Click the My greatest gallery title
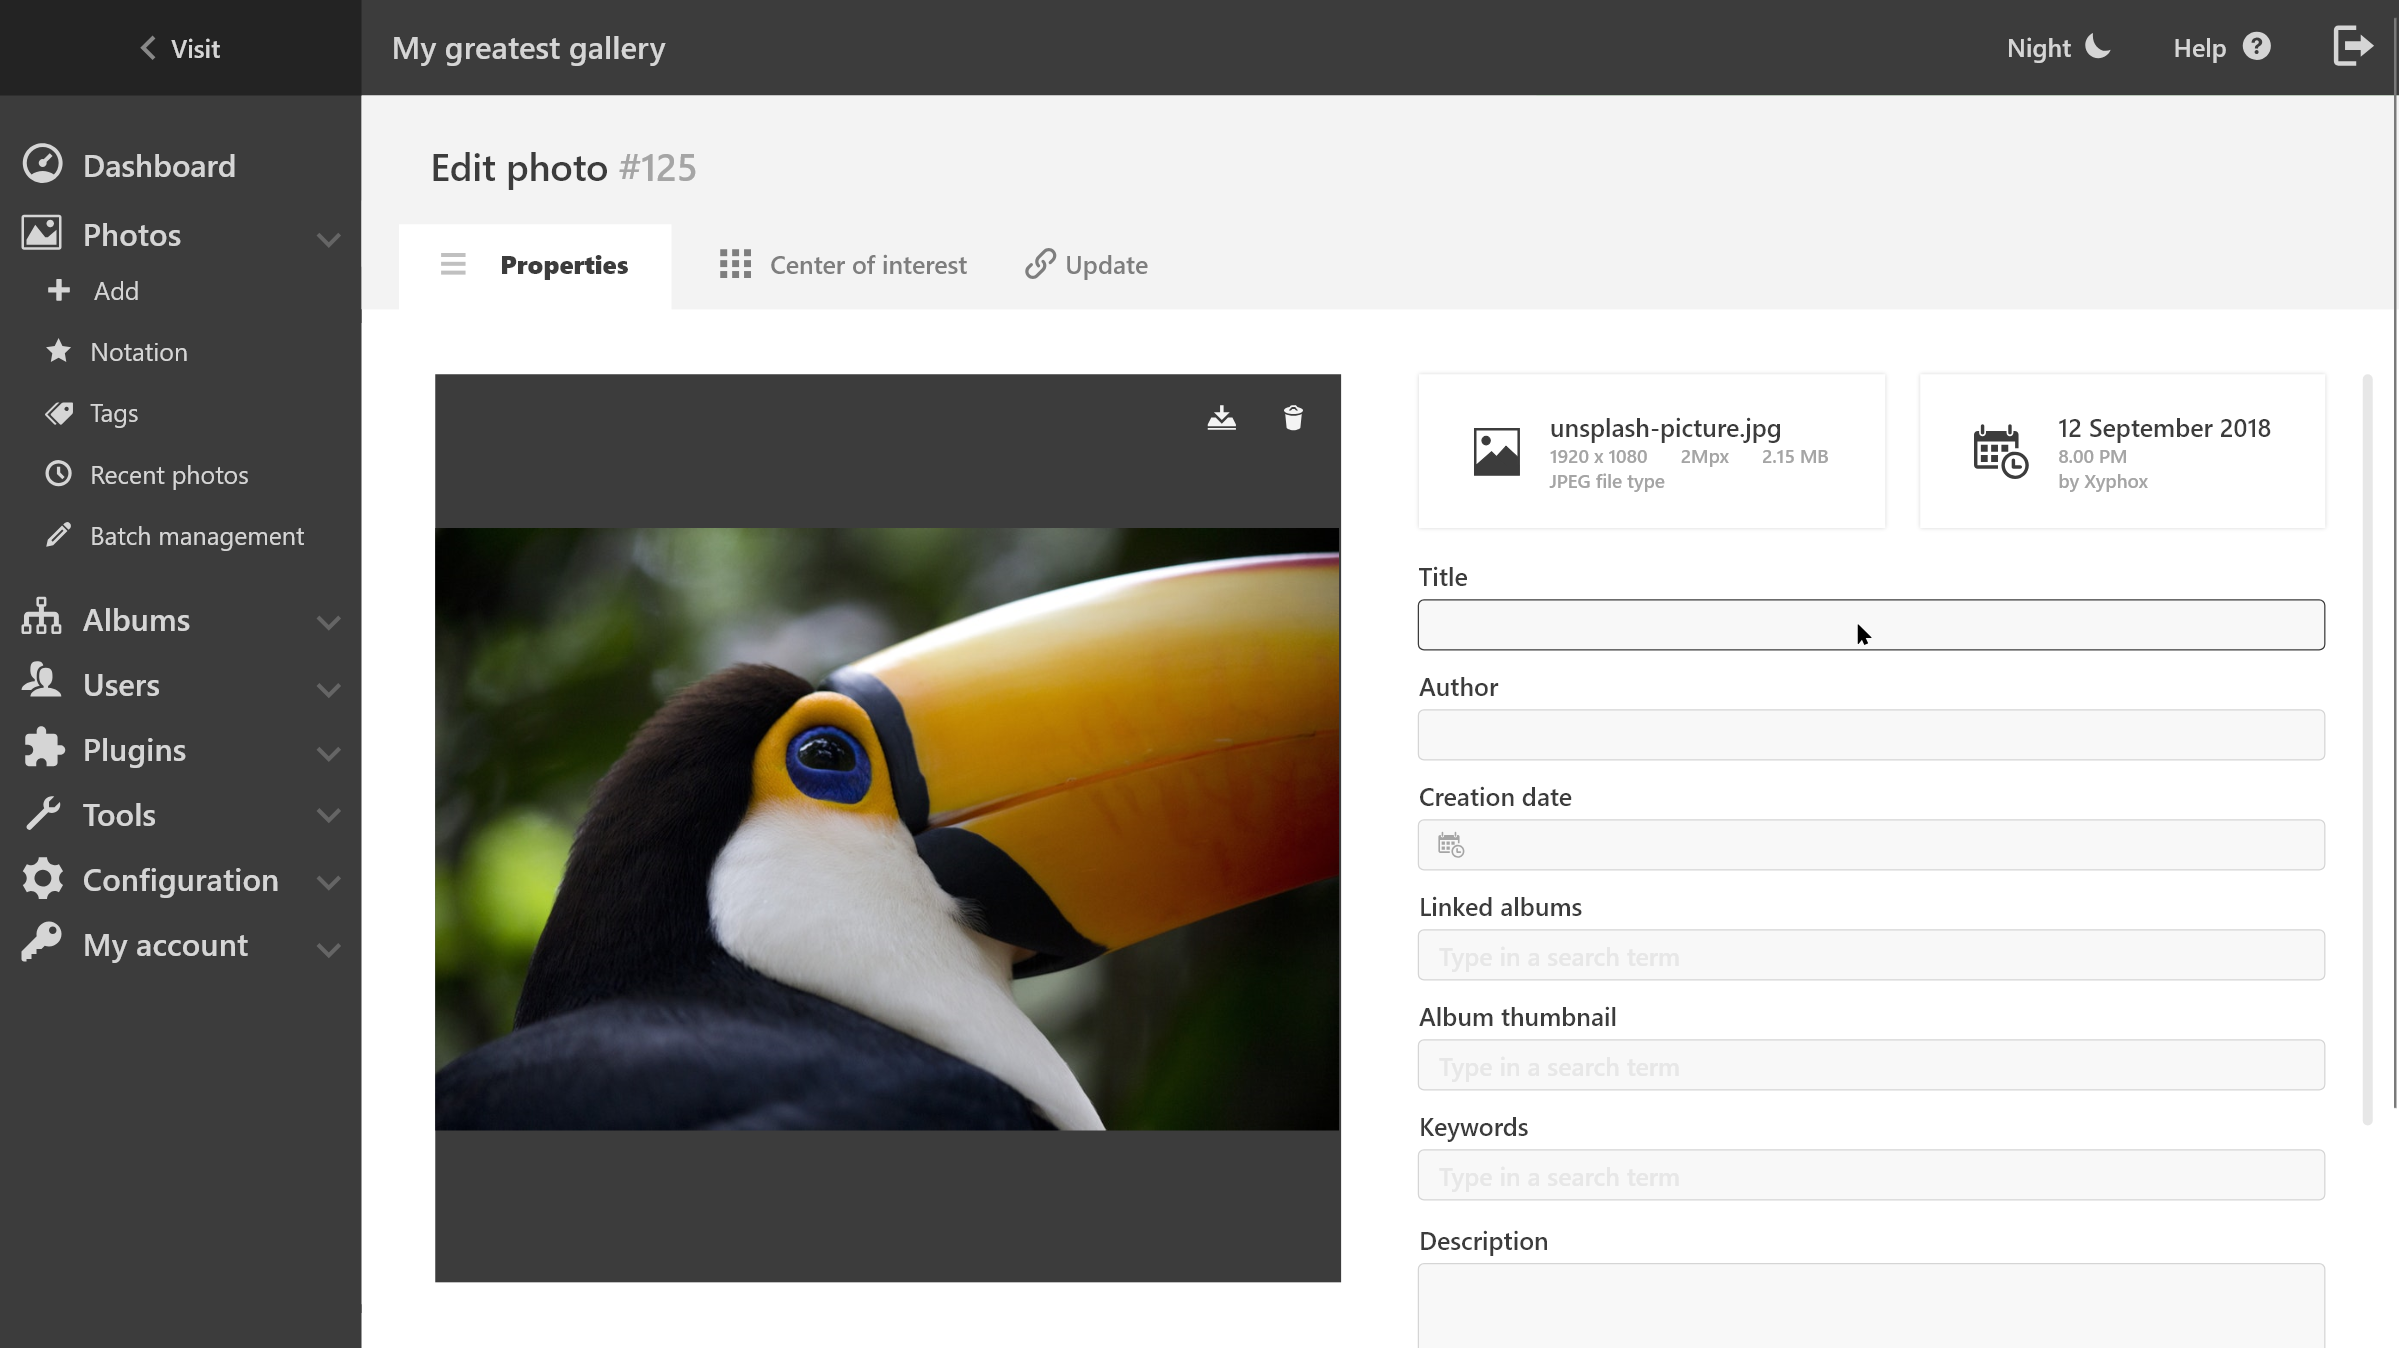 (528, 48)
